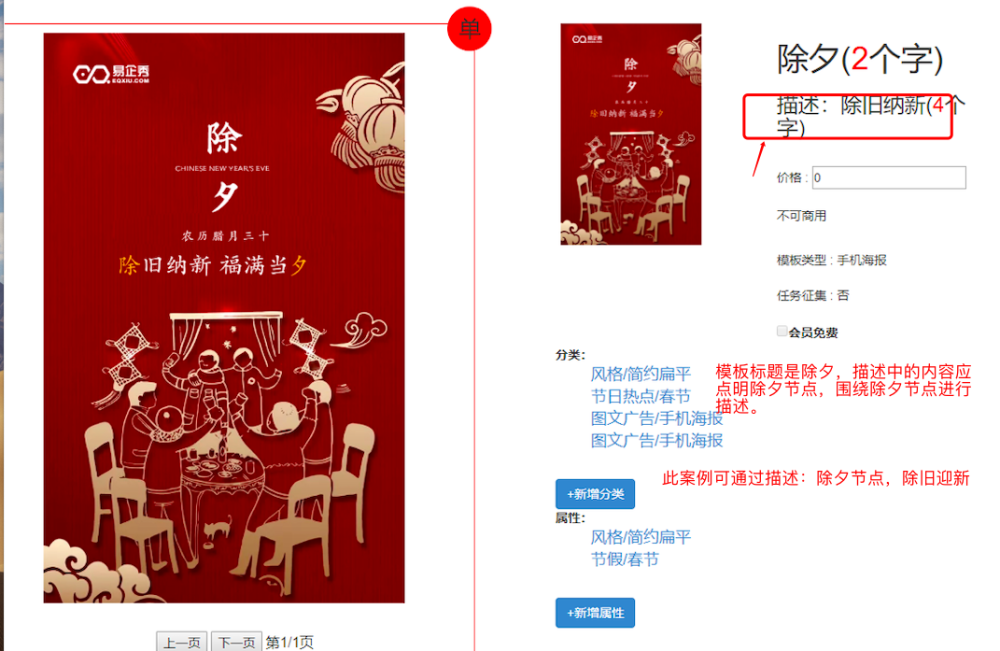Open the 节日热点/春节 category link
The image size is (1000, 651).
pyautogui.click(x=640, y=396)
